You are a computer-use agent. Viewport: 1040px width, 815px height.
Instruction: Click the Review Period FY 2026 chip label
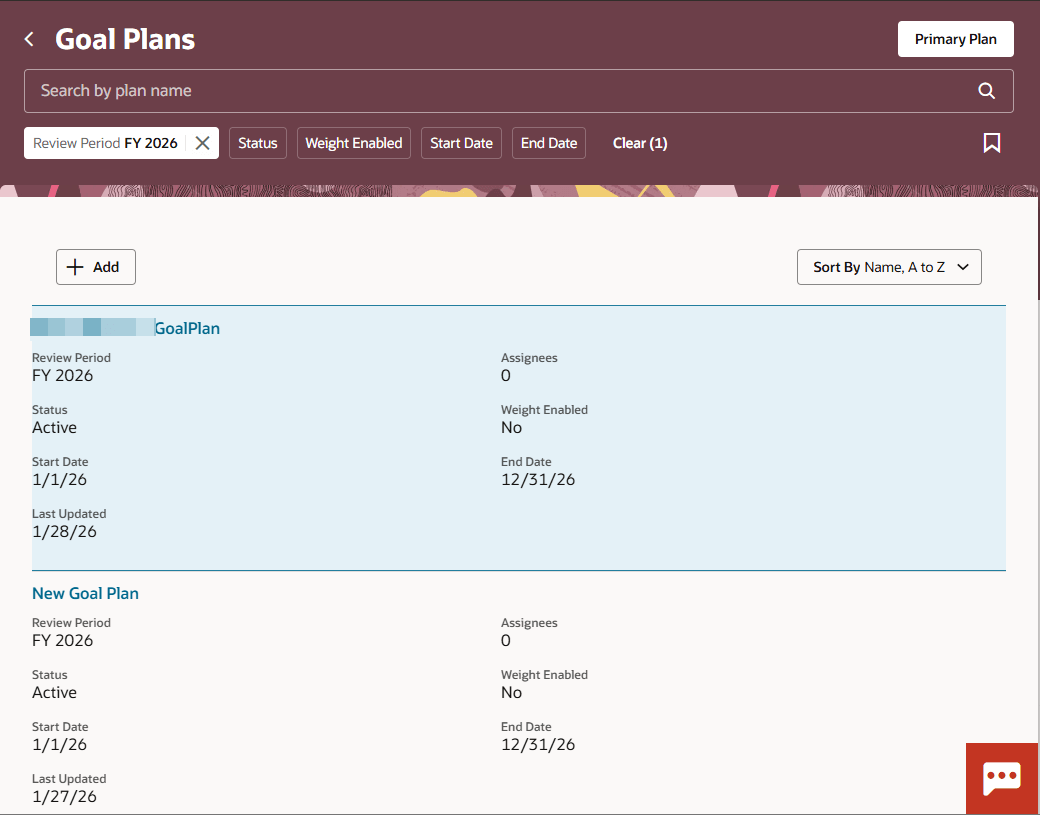105,142
